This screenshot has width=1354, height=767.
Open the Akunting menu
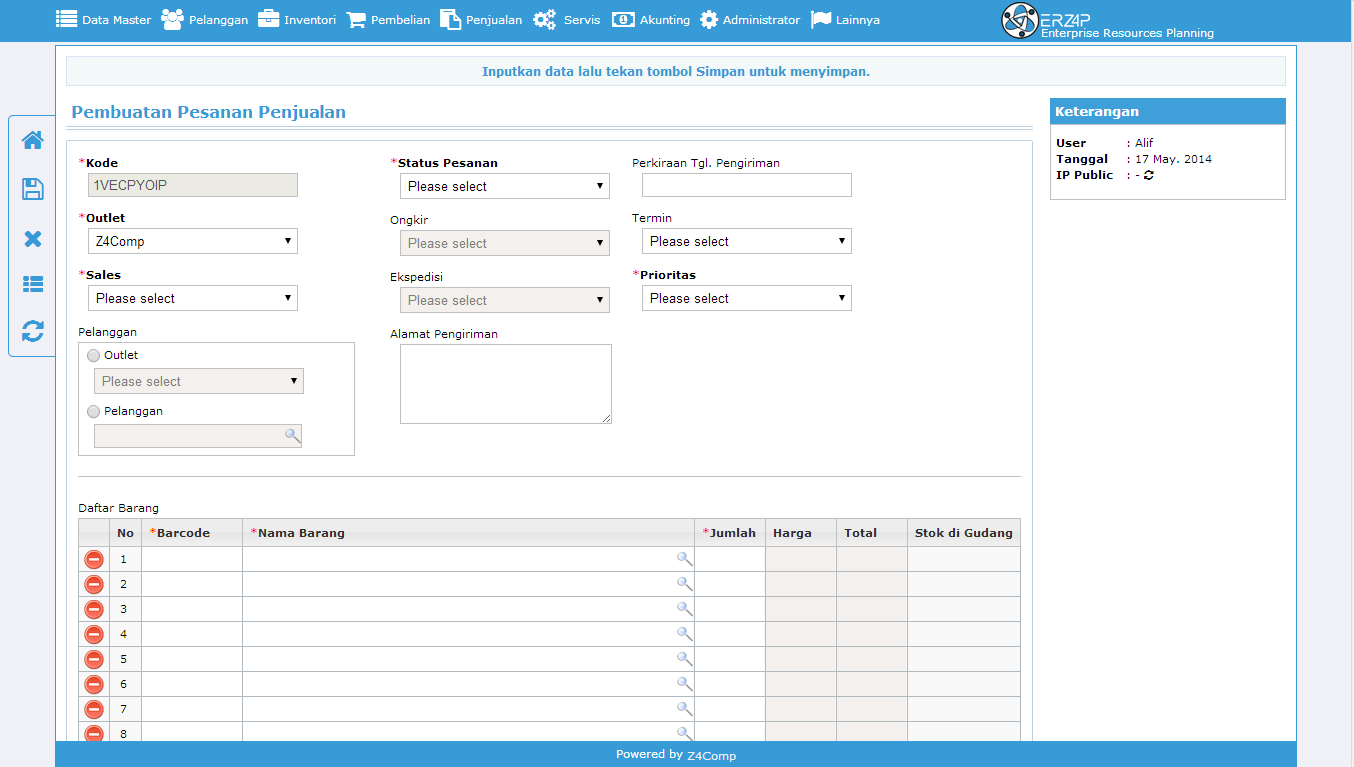[x=651, y=19]
